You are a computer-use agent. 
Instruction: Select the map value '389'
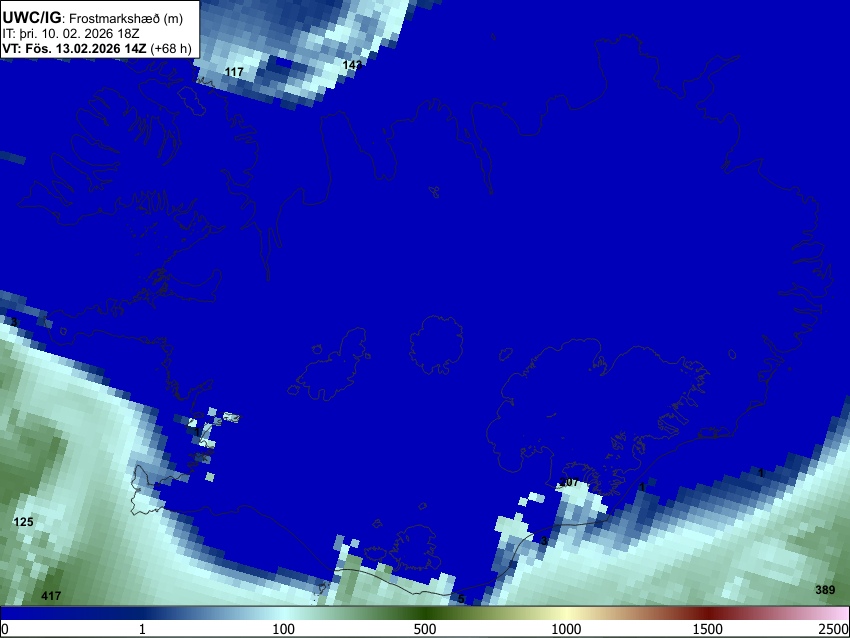(825, 590)
